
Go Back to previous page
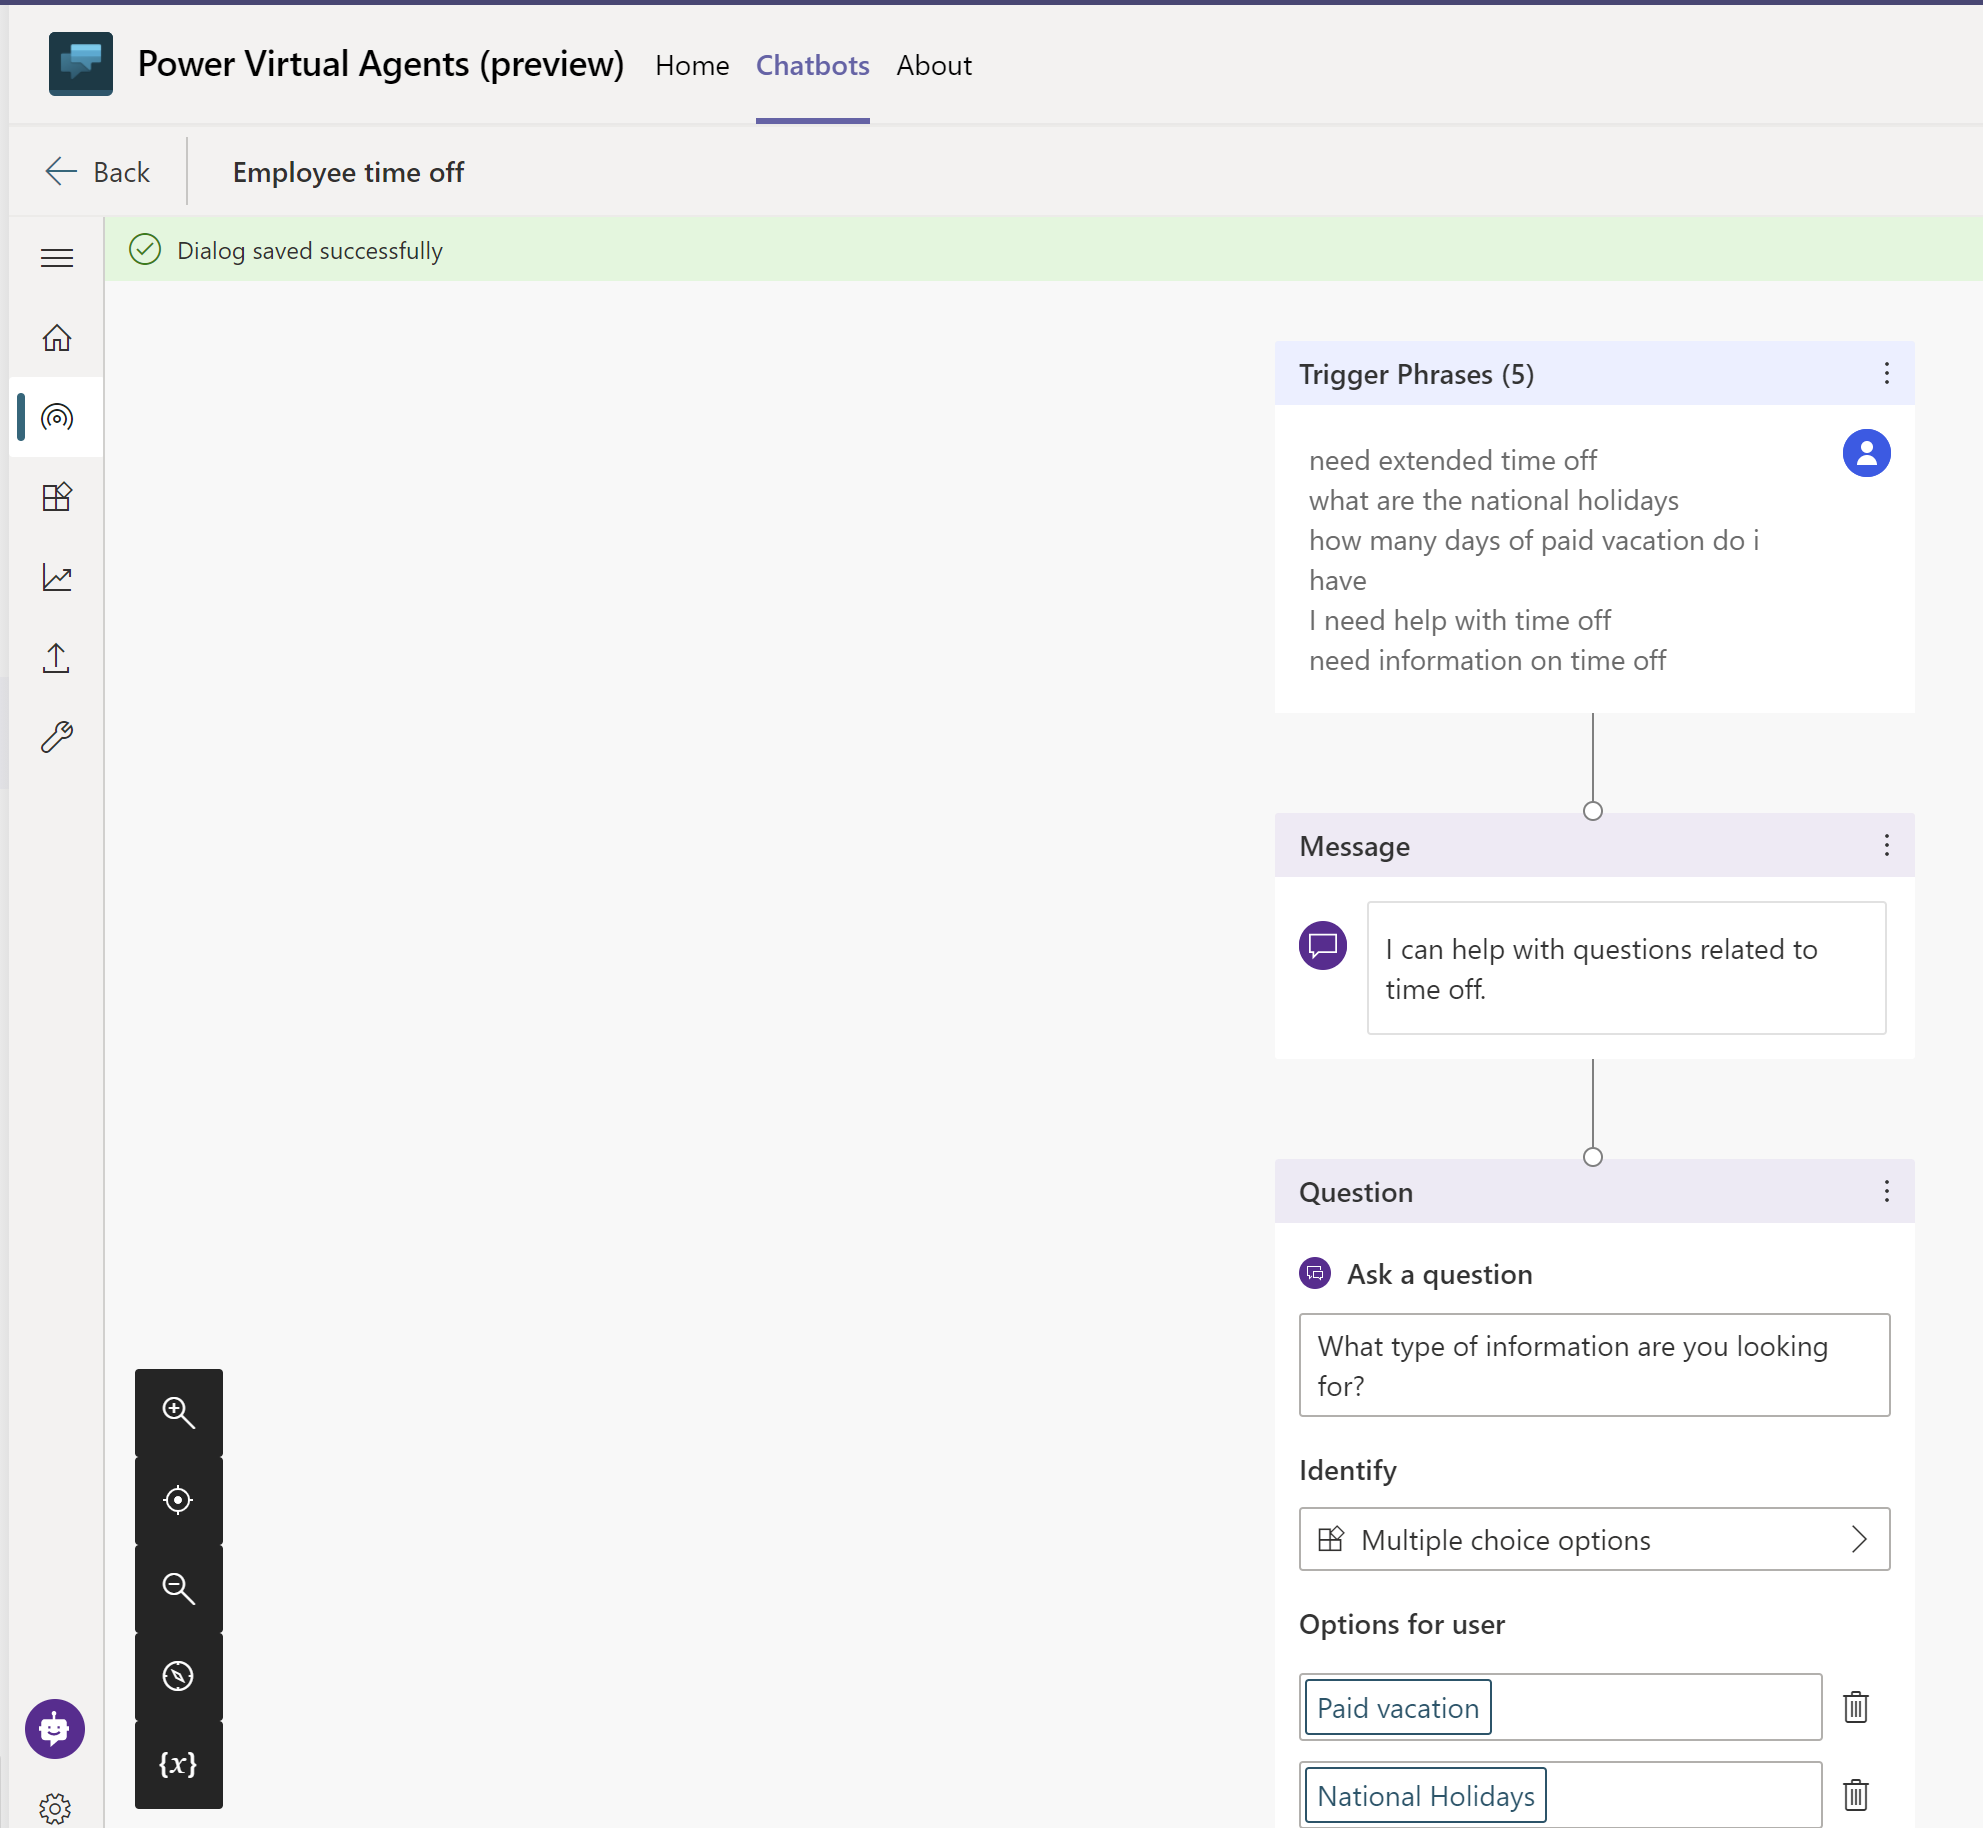point(98,172)
